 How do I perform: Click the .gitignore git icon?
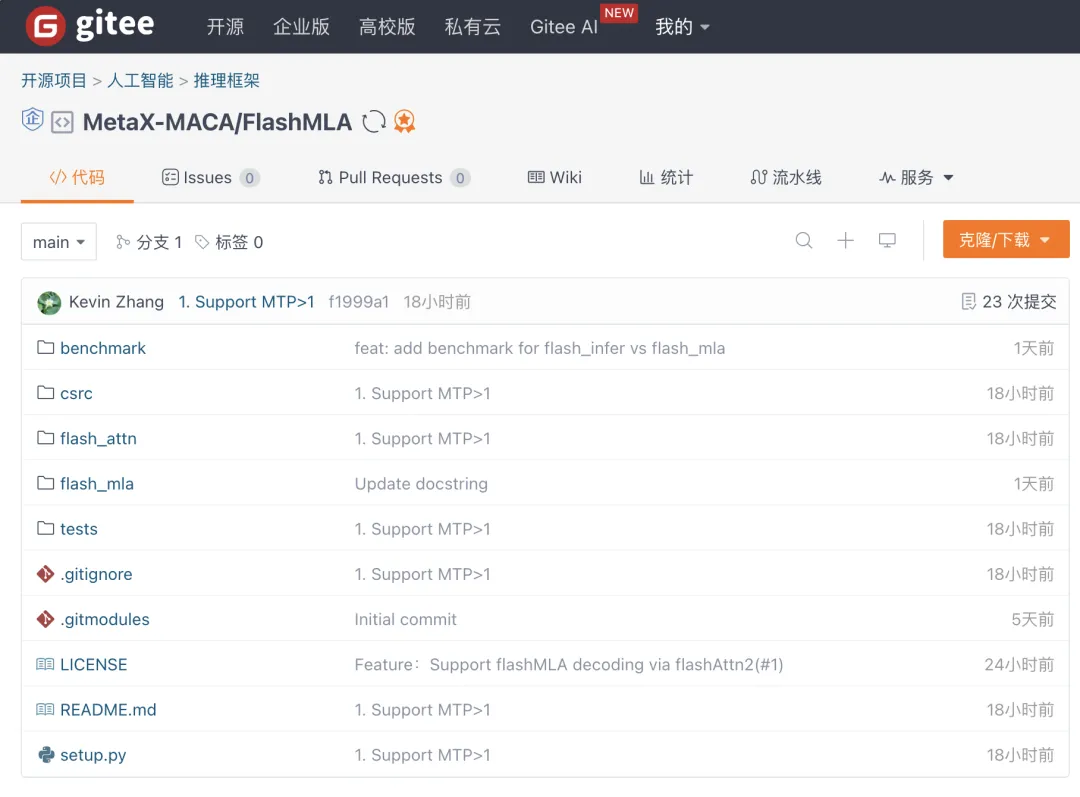pos(45,574)
